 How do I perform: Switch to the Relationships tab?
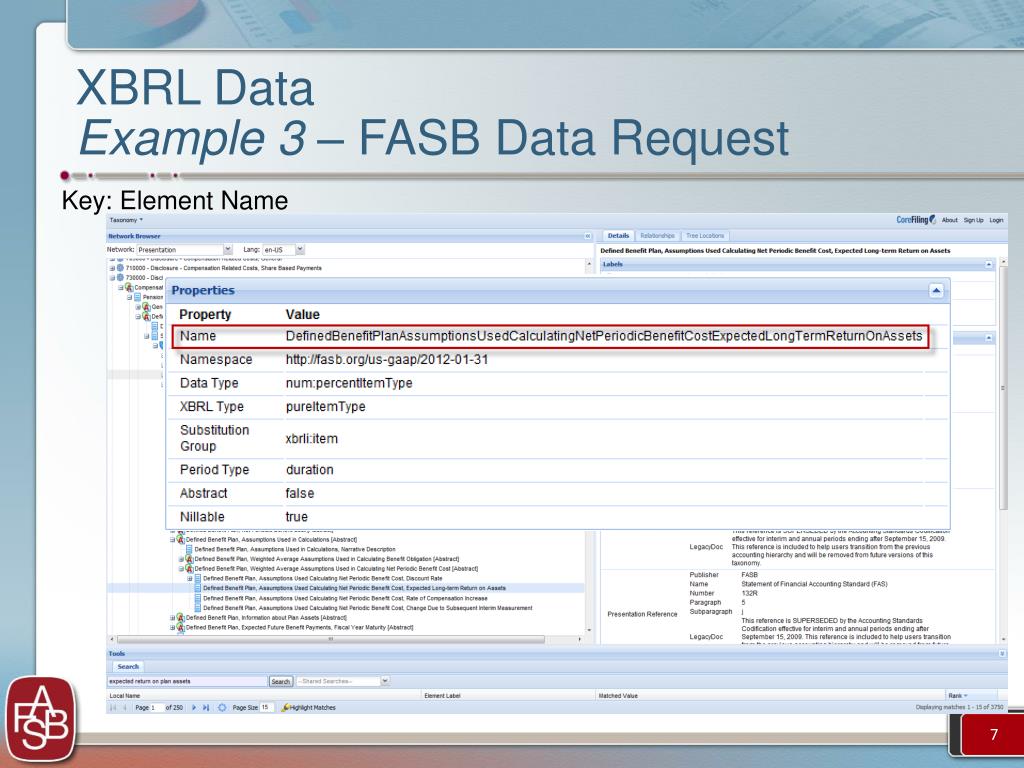point(657,236)
